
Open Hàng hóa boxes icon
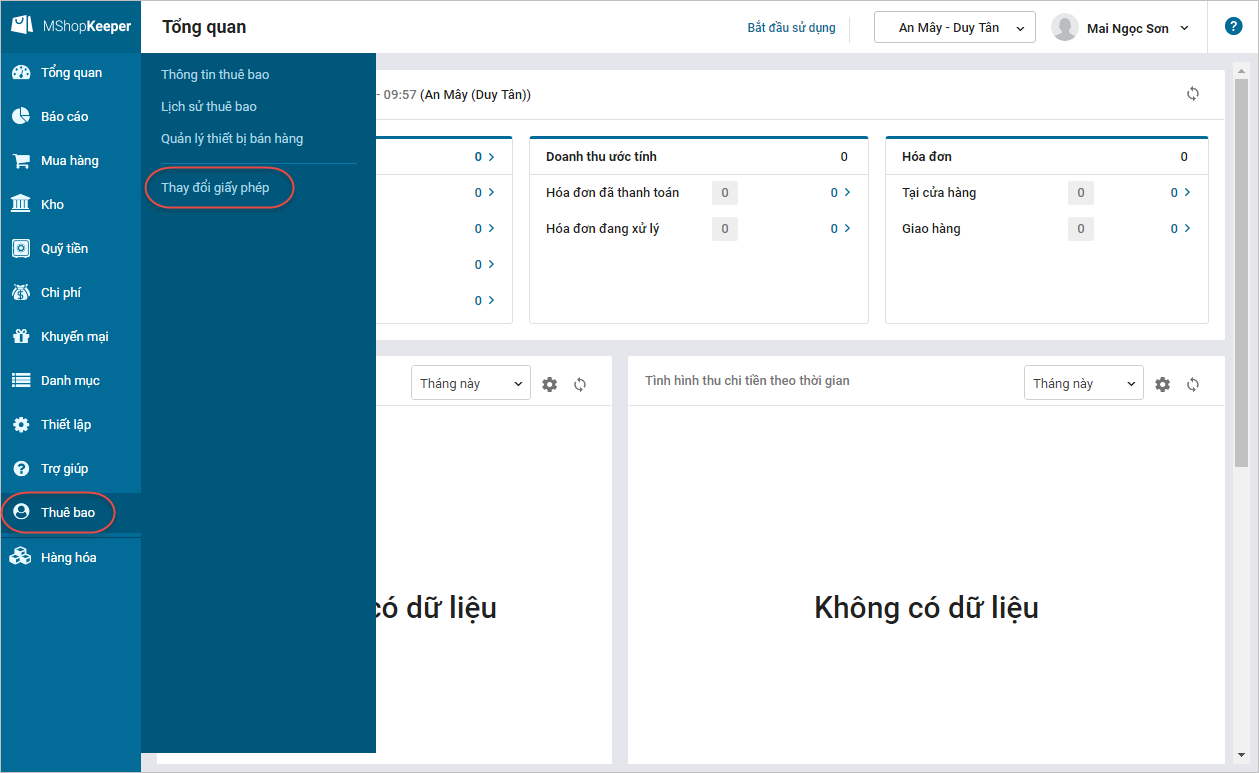(21, 558)
